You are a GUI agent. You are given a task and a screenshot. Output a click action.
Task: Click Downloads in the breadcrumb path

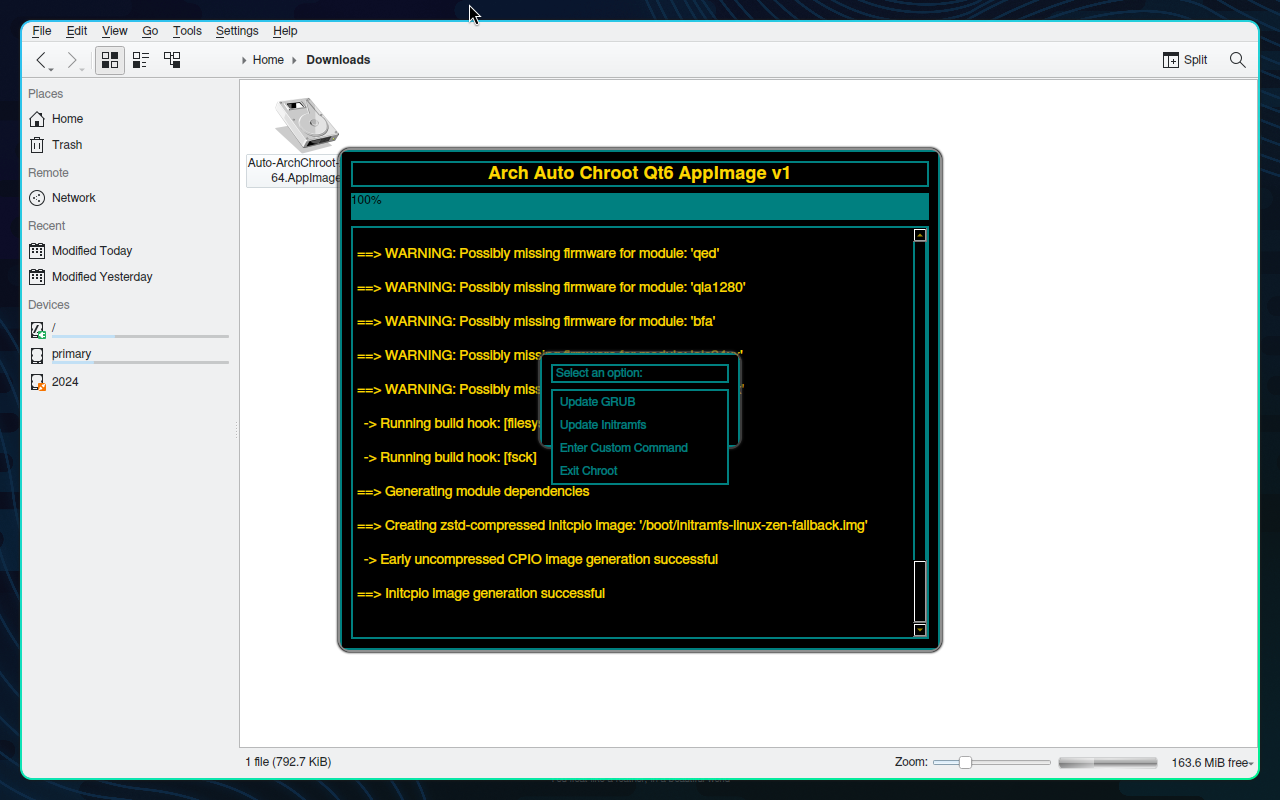point(338,60)
